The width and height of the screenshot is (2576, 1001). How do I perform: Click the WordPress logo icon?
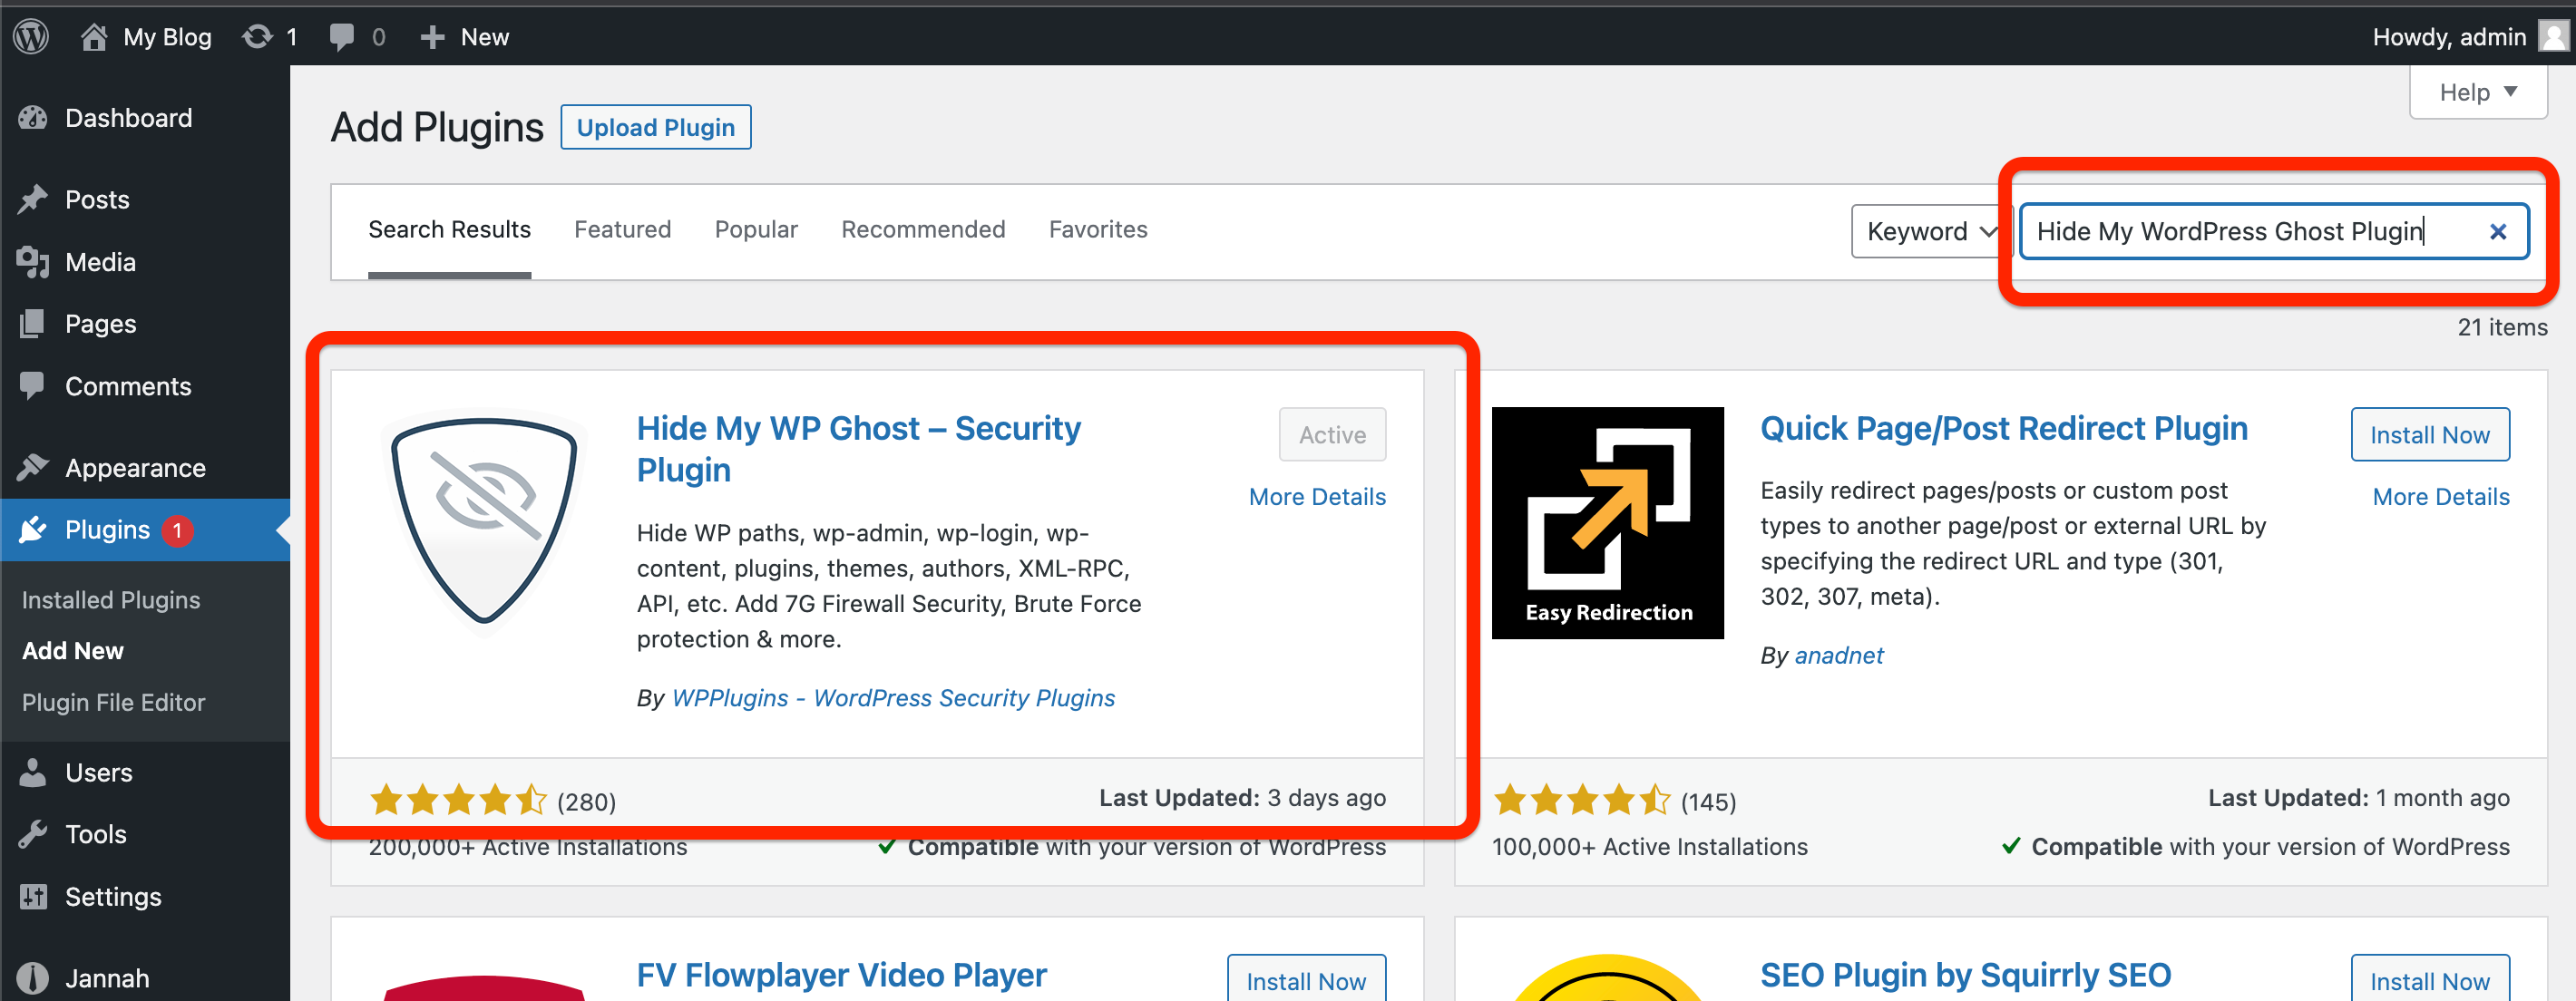(x=31, y=36)
